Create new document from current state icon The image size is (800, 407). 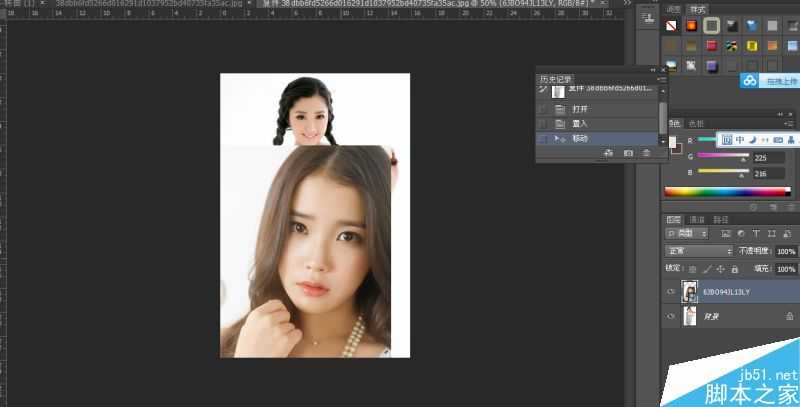click(608, 153)
